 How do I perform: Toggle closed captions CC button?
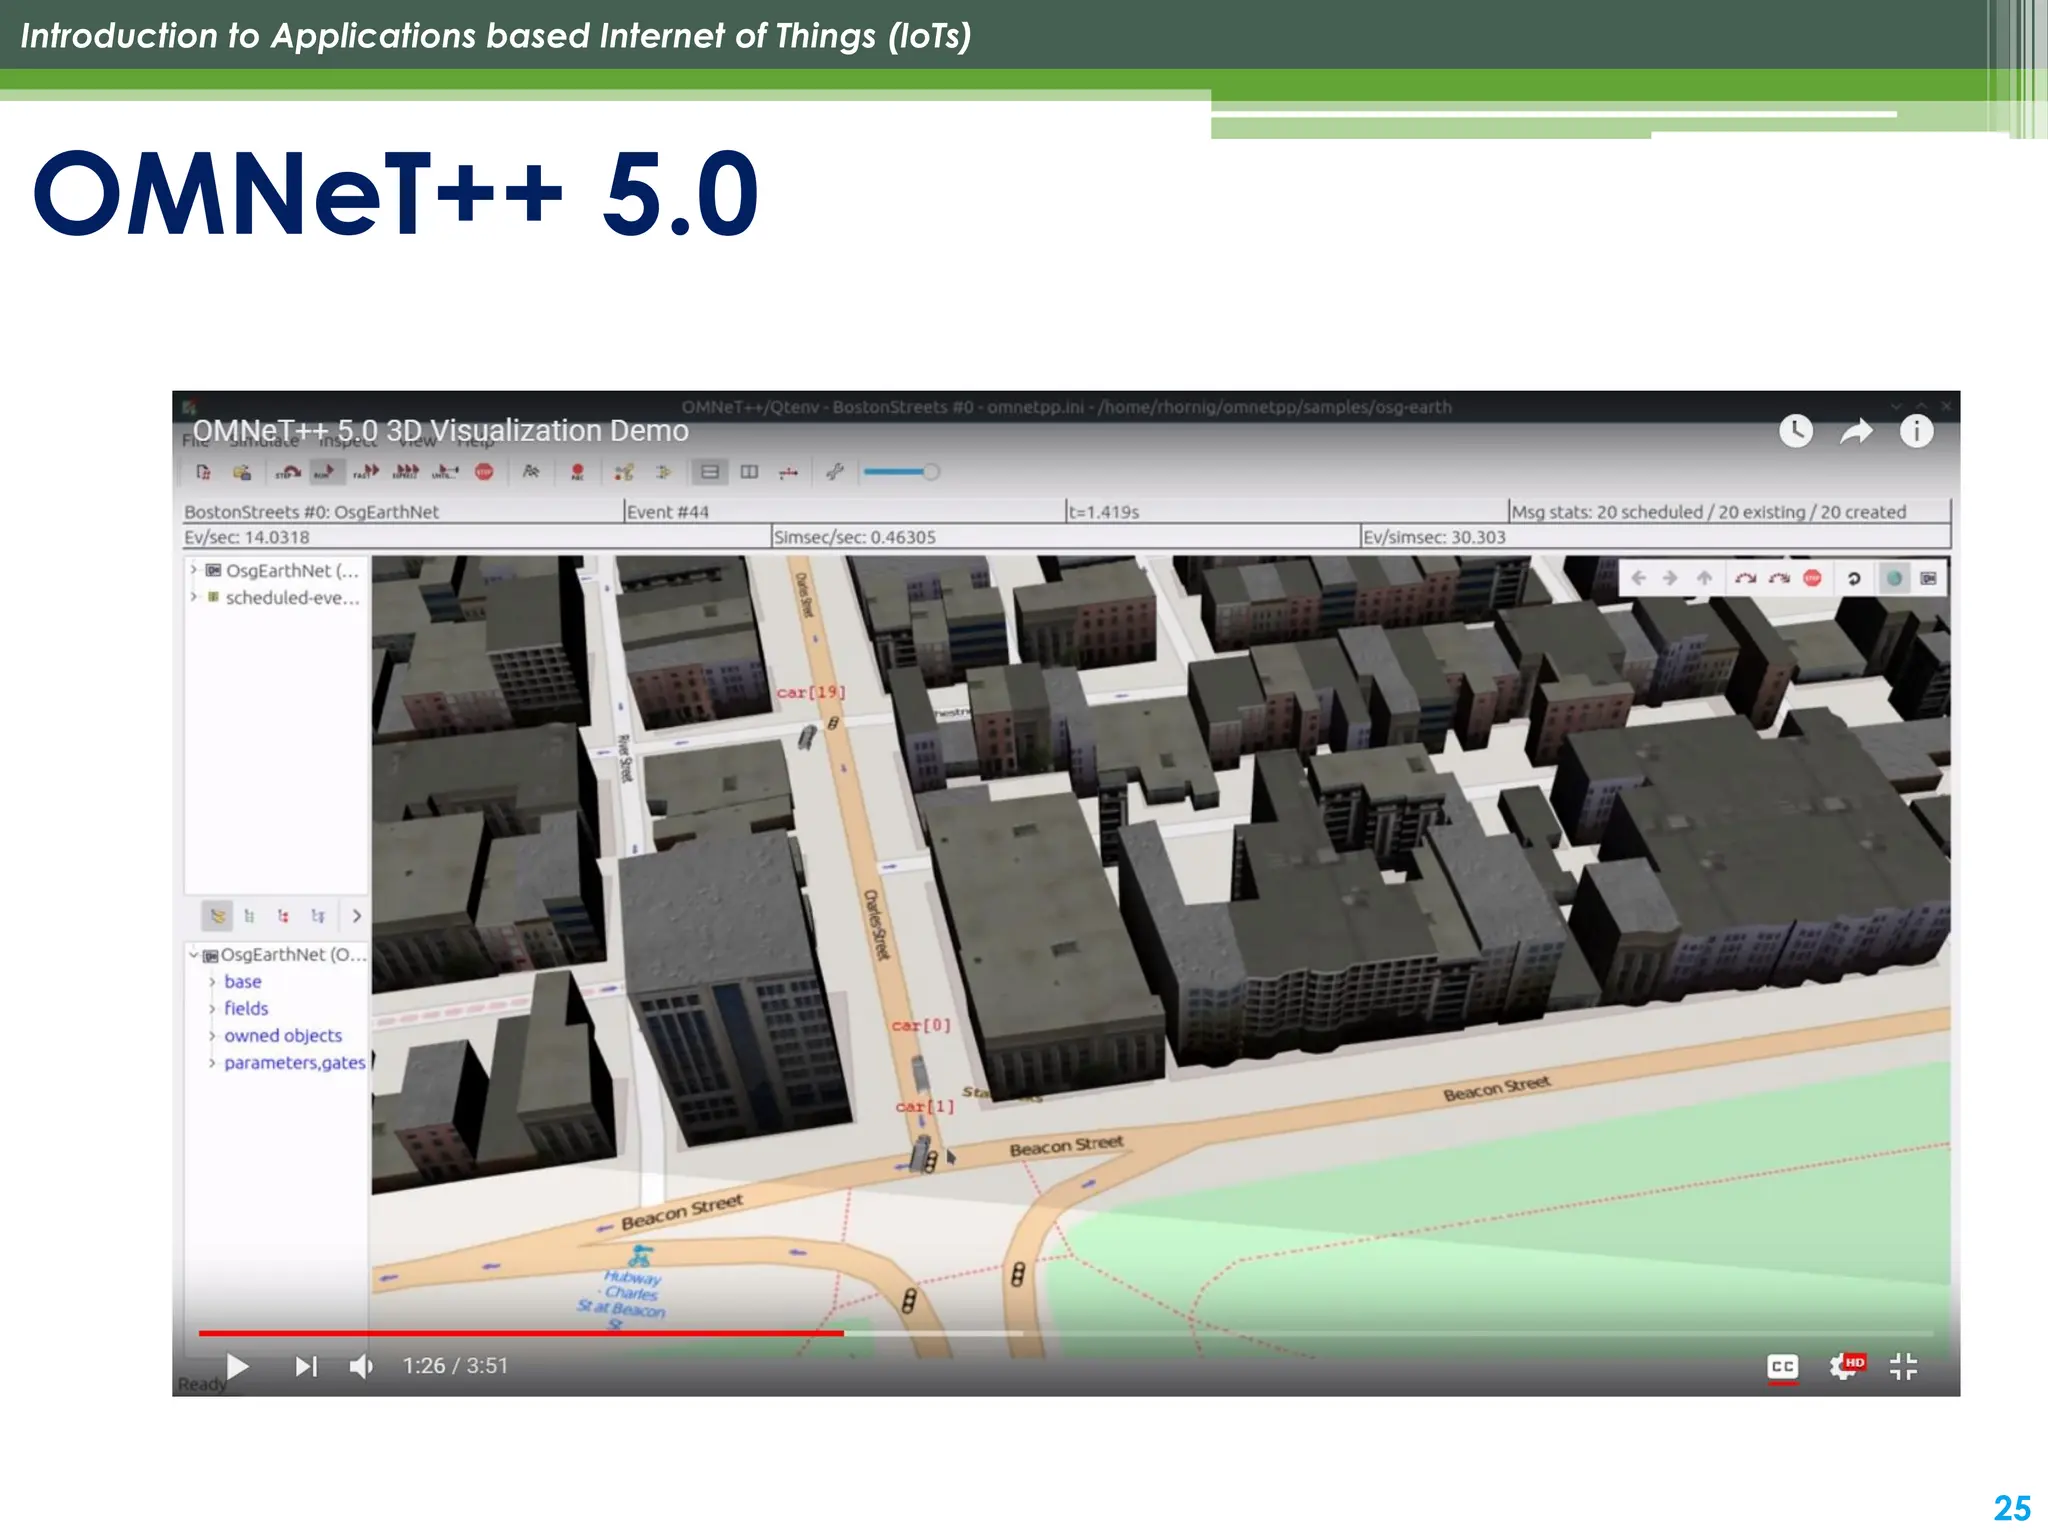[x=1783, y=1367]
